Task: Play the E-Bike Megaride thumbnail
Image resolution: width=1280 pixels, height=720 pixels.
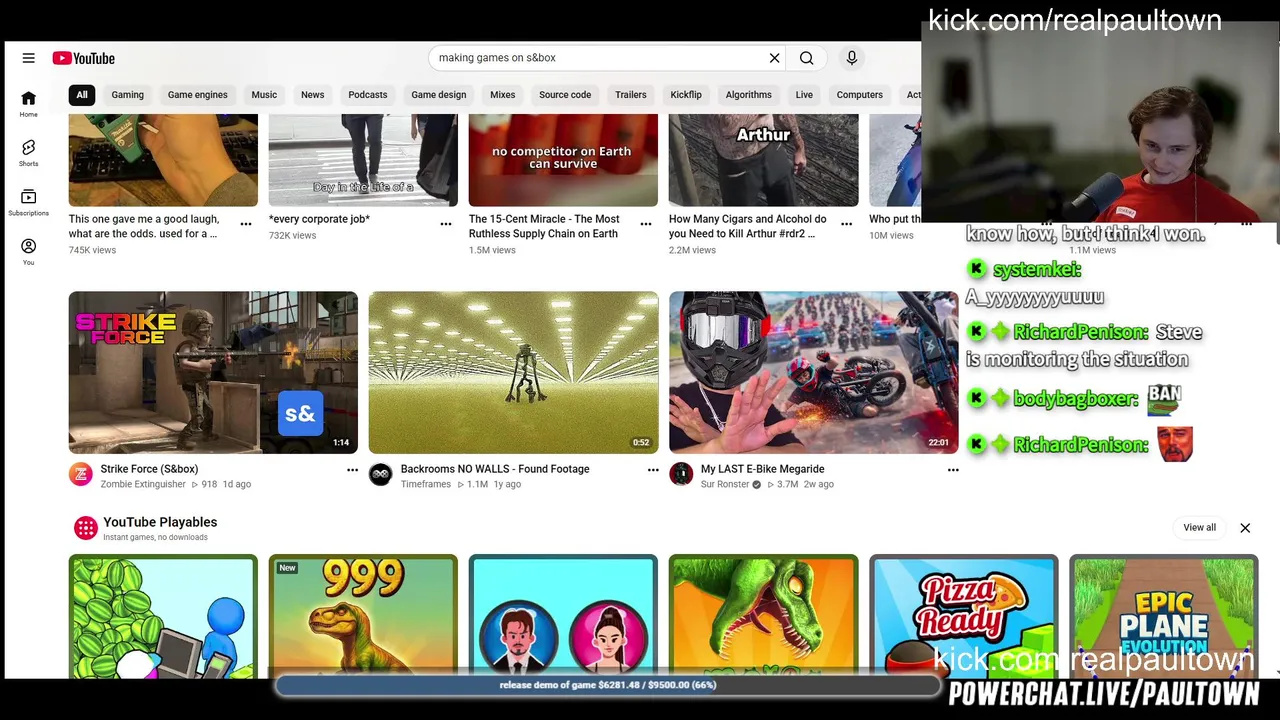Action: [814, 372]
